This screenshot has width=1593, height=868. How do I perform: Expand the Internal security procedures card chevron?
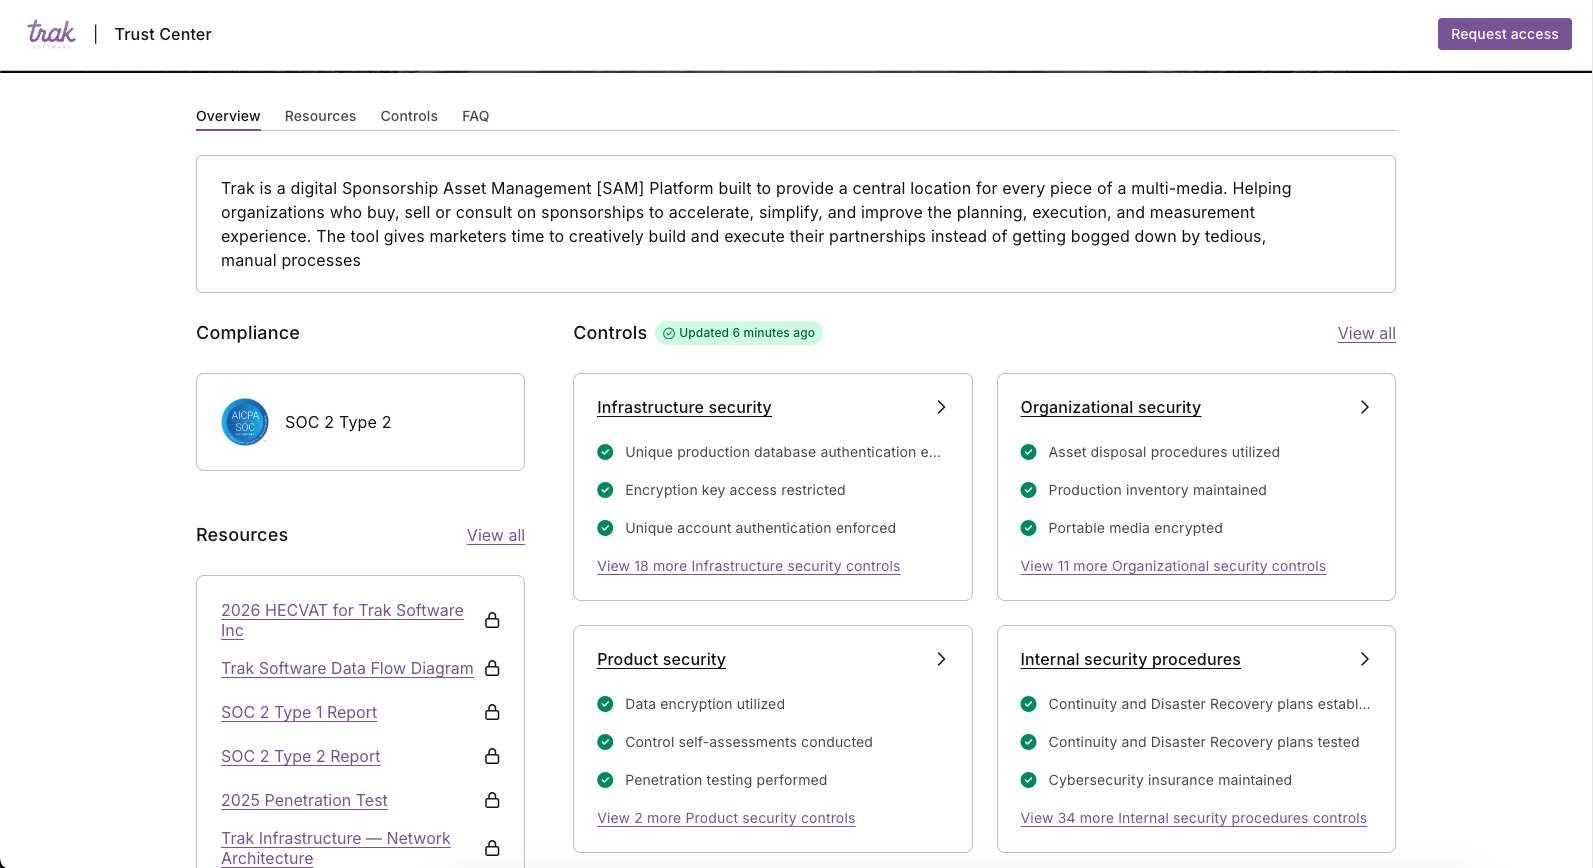(x=1365, y=659)
